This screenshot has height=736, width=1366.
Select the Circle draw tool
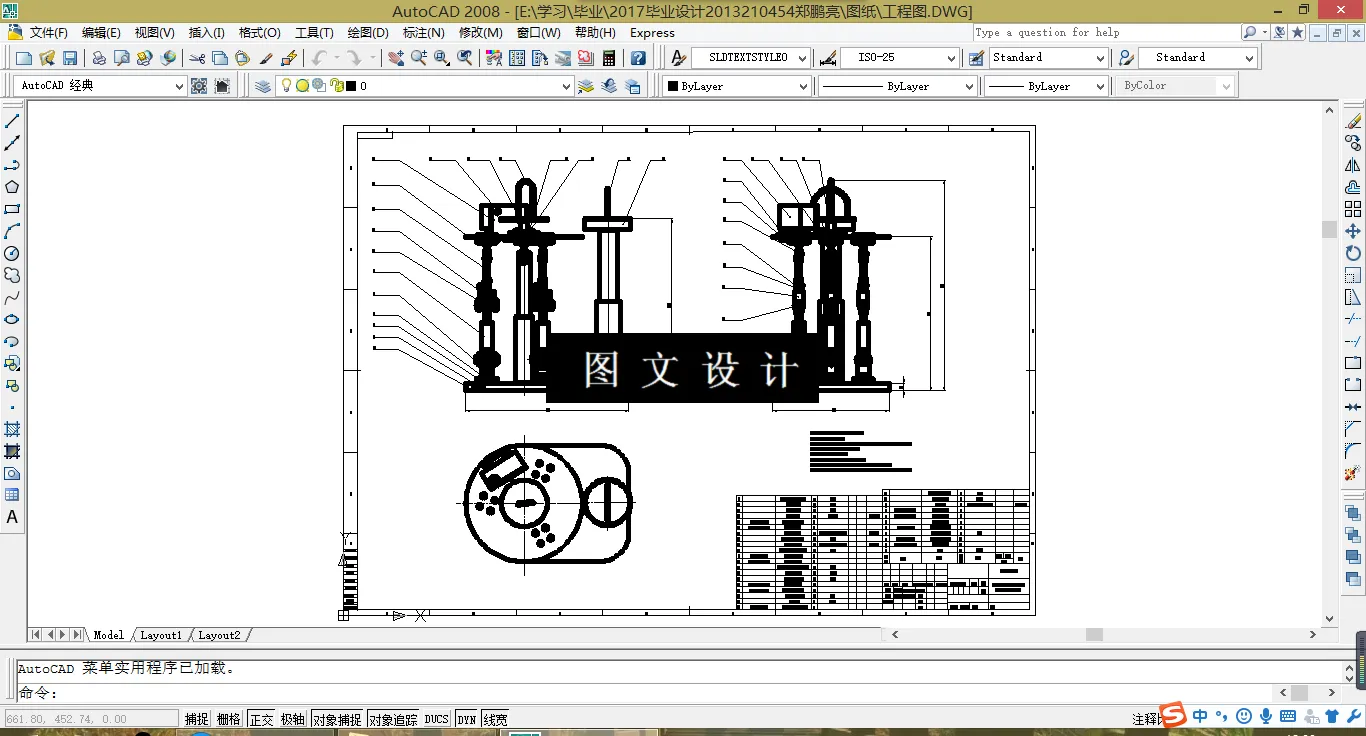tap(12, 253)
